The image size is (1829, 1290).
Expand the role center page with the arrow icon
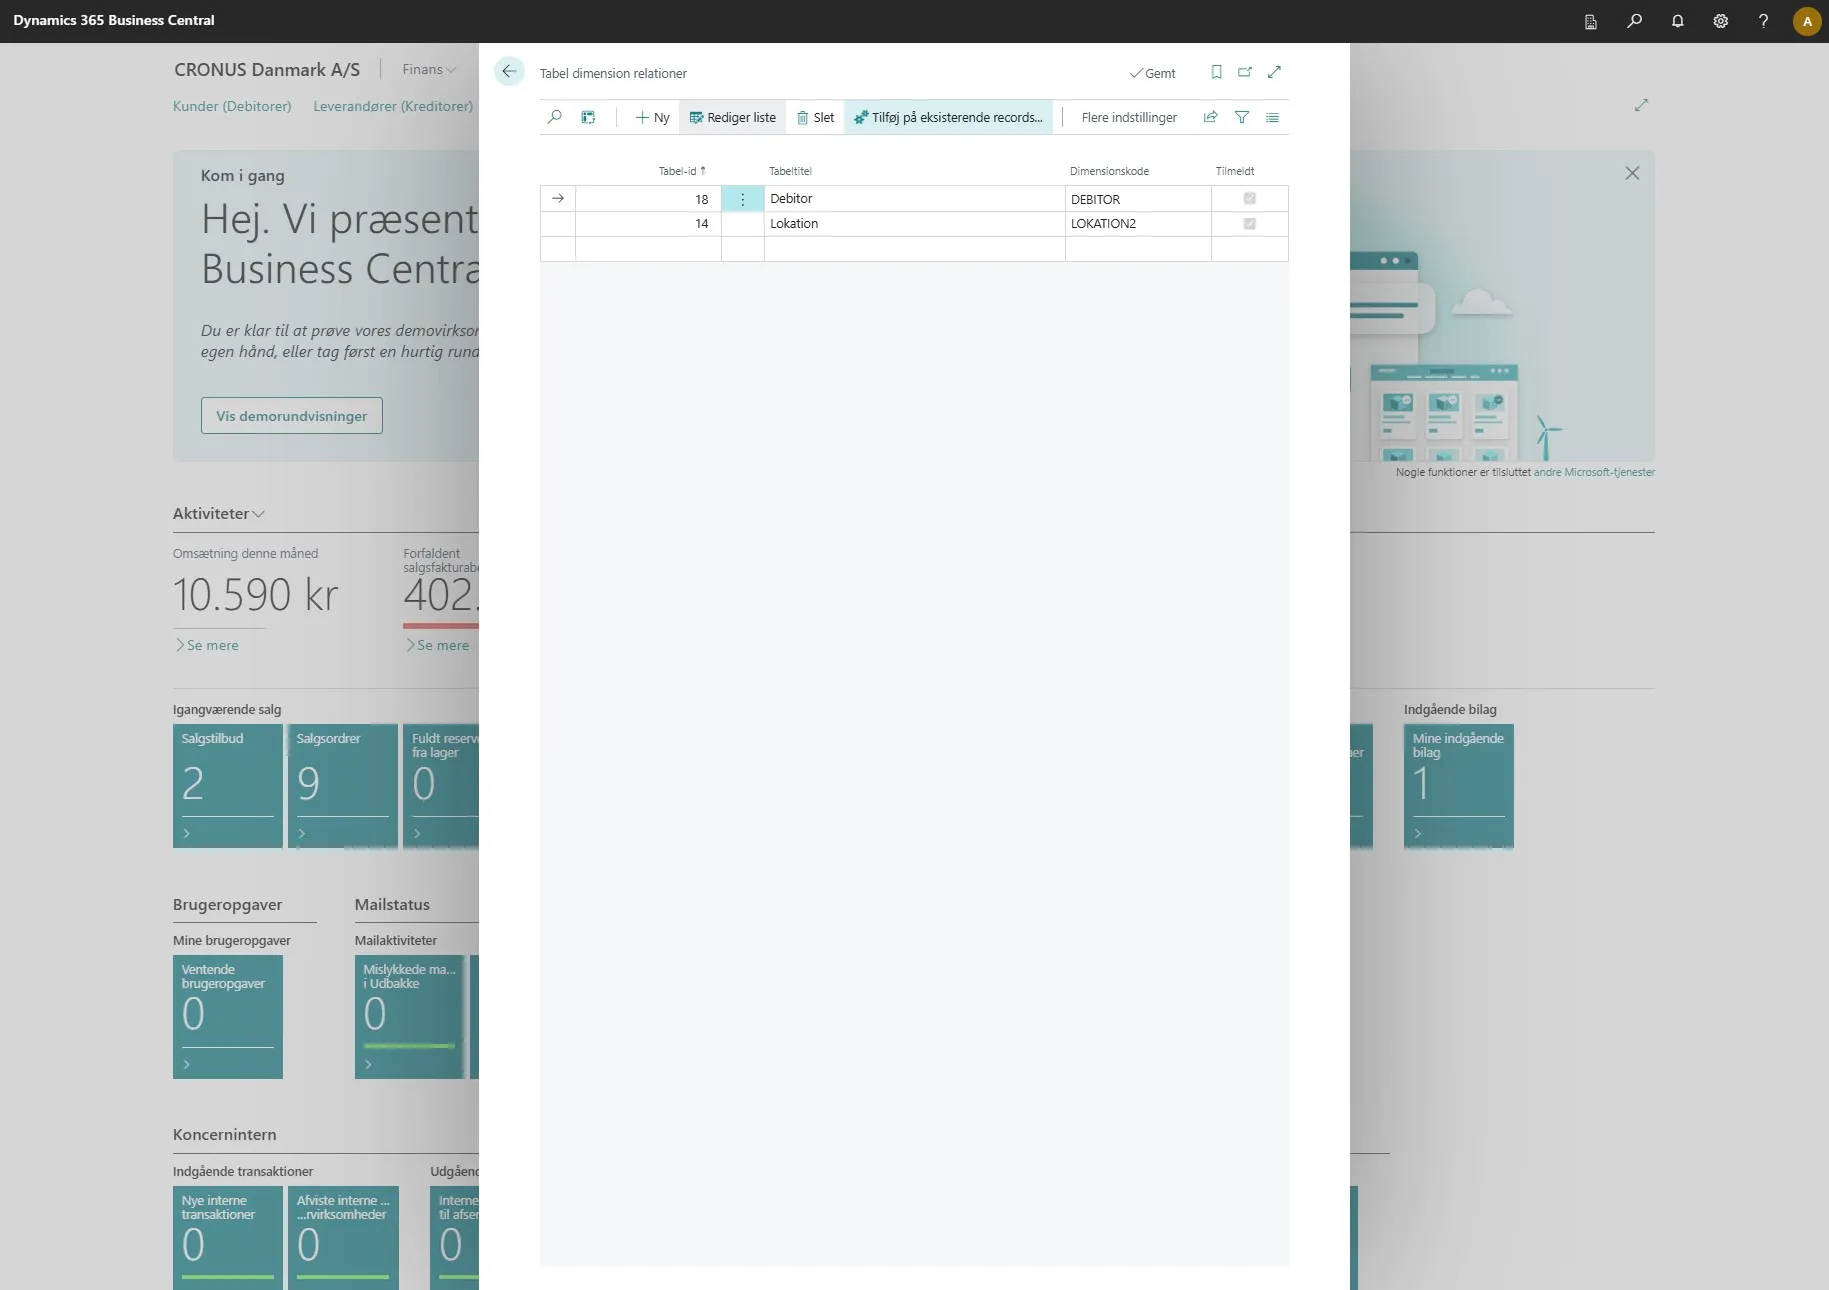[x=1641, y=105]
